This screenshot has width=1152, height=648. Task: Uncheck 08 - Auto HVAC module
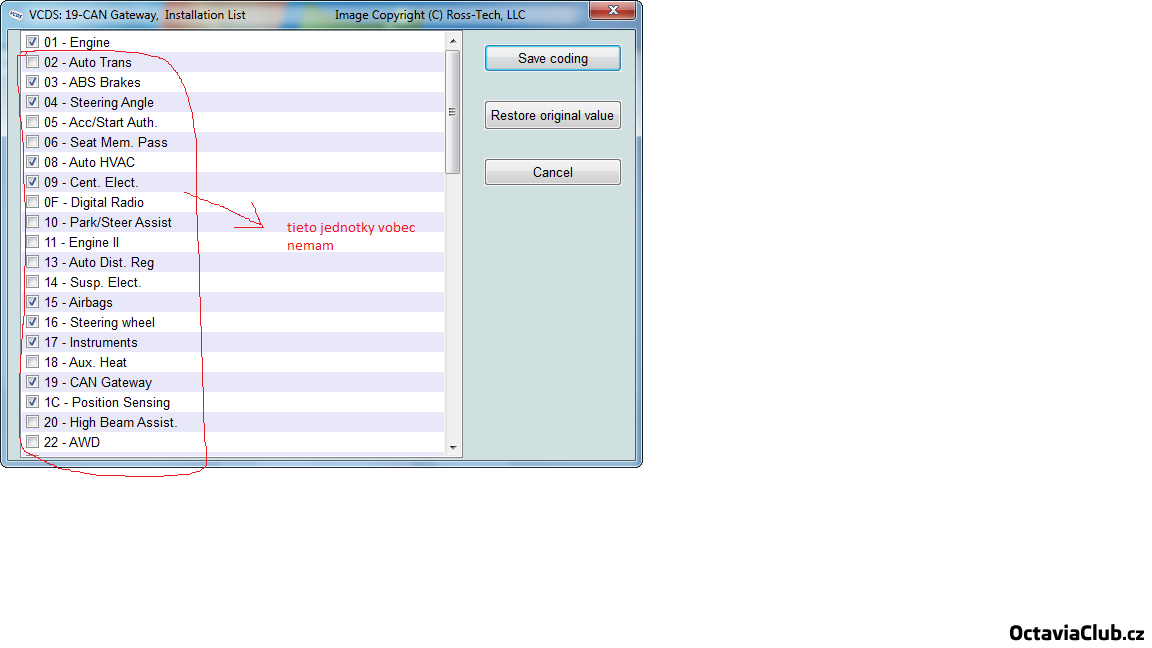point(33,162)
